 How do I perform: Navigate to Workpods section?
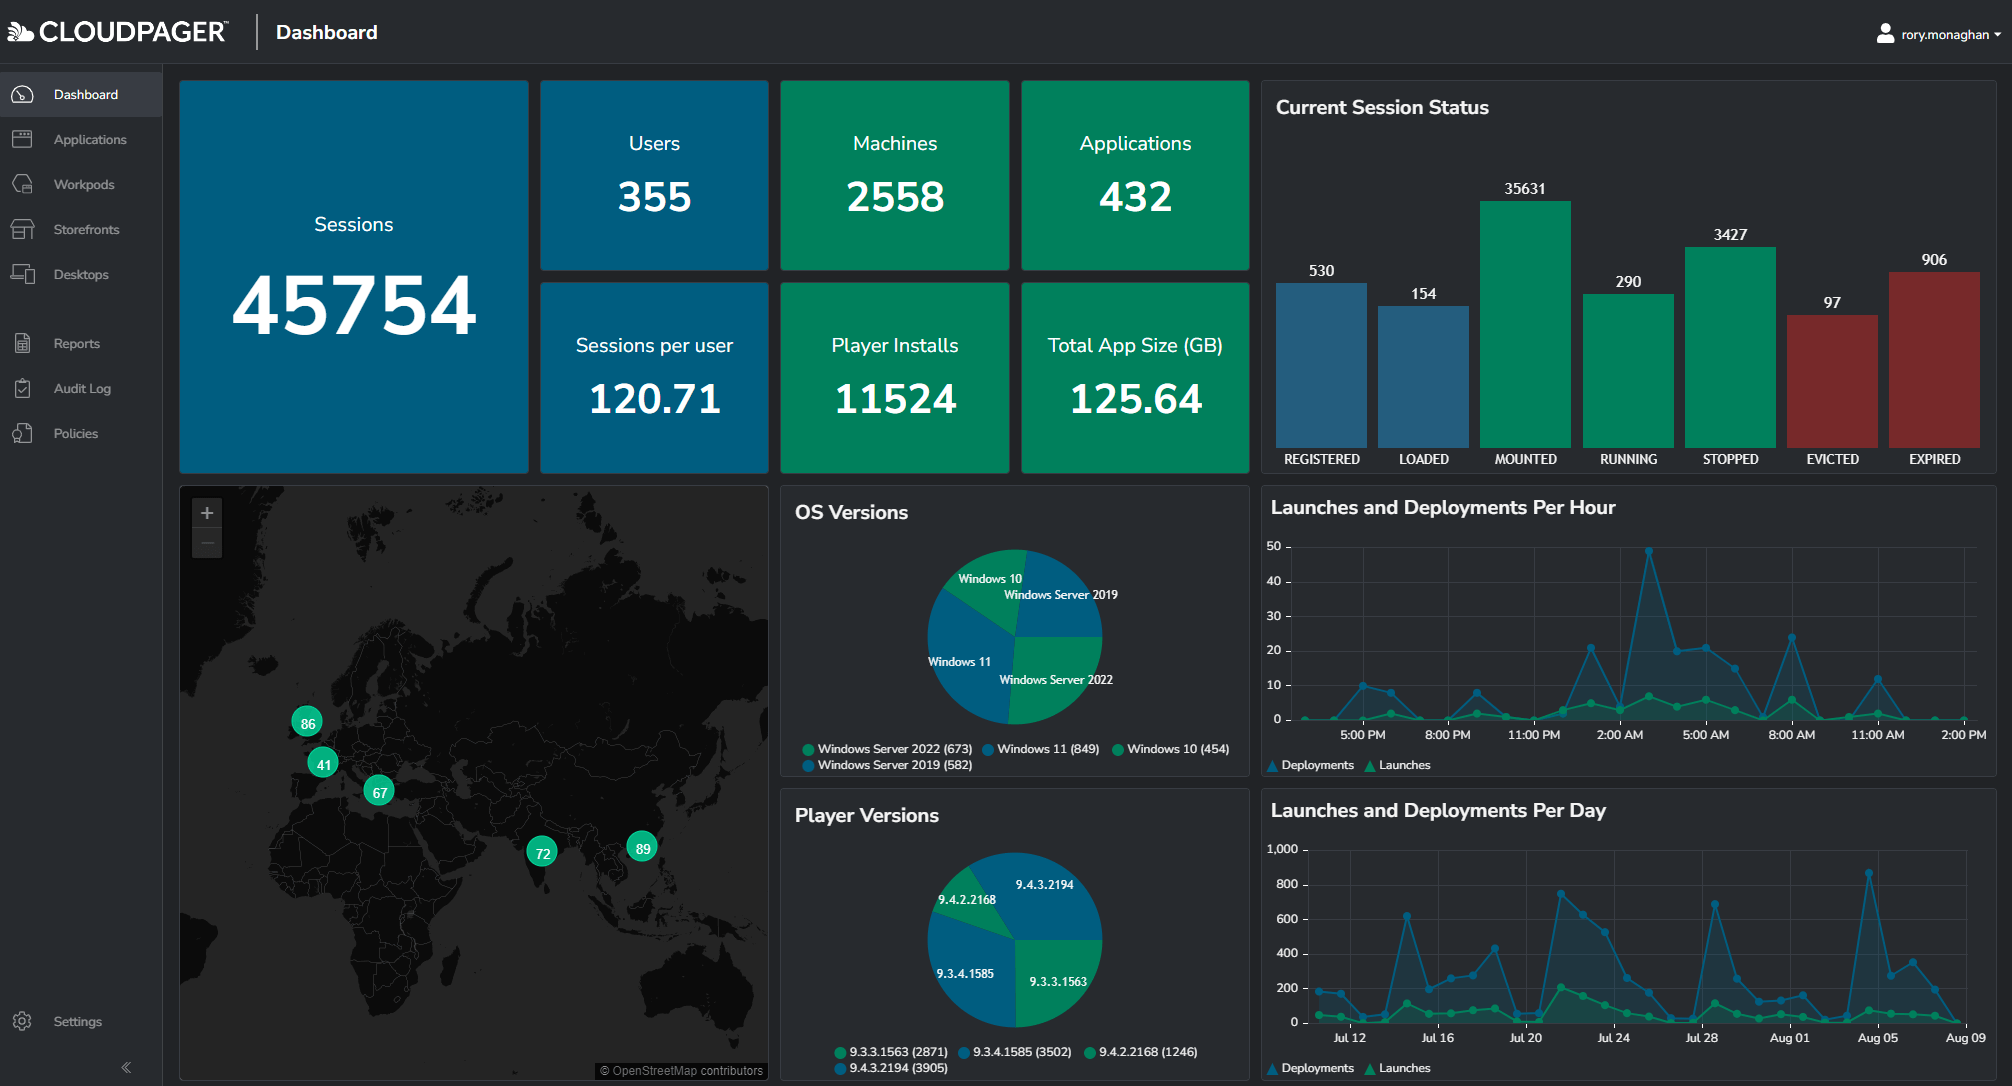pyautogui.click(x=81, y=184)
